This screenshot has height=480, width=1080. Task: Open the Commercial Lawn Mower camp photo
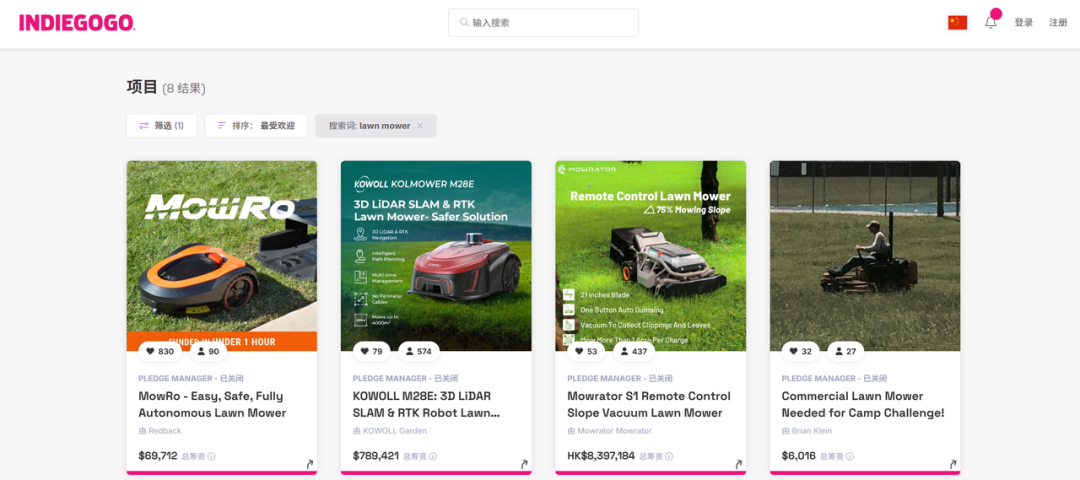(865, 255)
